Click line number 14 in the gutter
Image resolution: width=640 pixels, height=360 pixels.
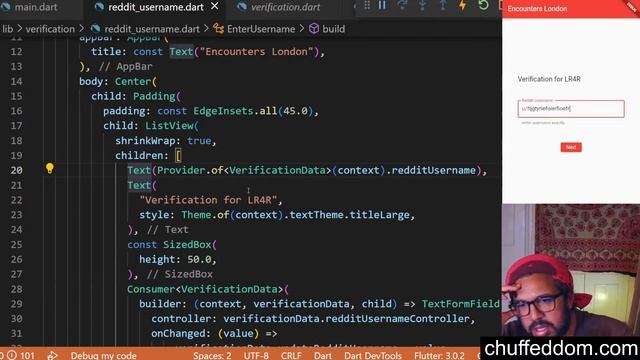tap(16, 81)
